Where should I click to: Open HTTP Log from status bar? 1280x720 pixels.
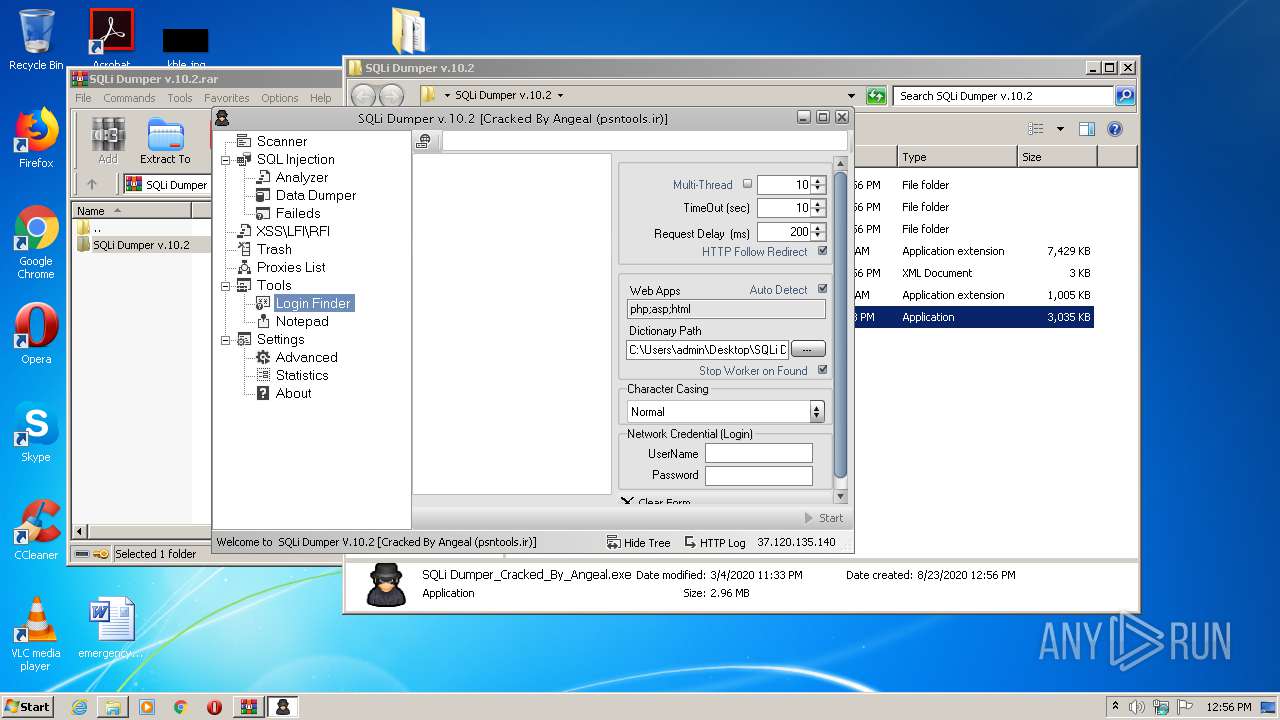(714, 542)
